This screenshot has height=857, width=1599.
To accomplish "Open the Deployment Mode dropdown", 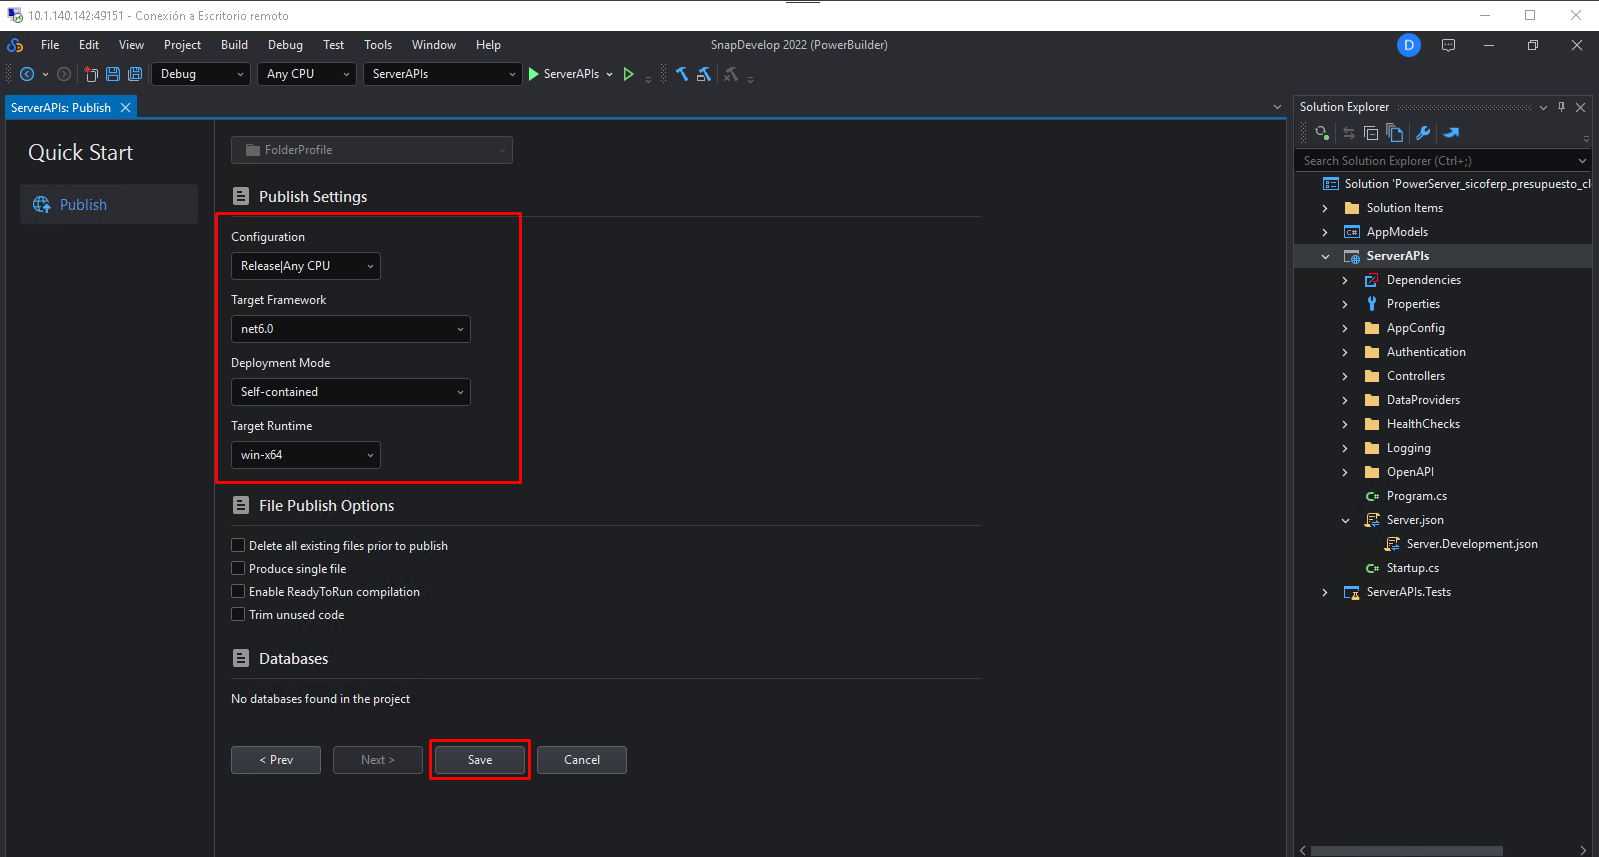I will (350, 392).
